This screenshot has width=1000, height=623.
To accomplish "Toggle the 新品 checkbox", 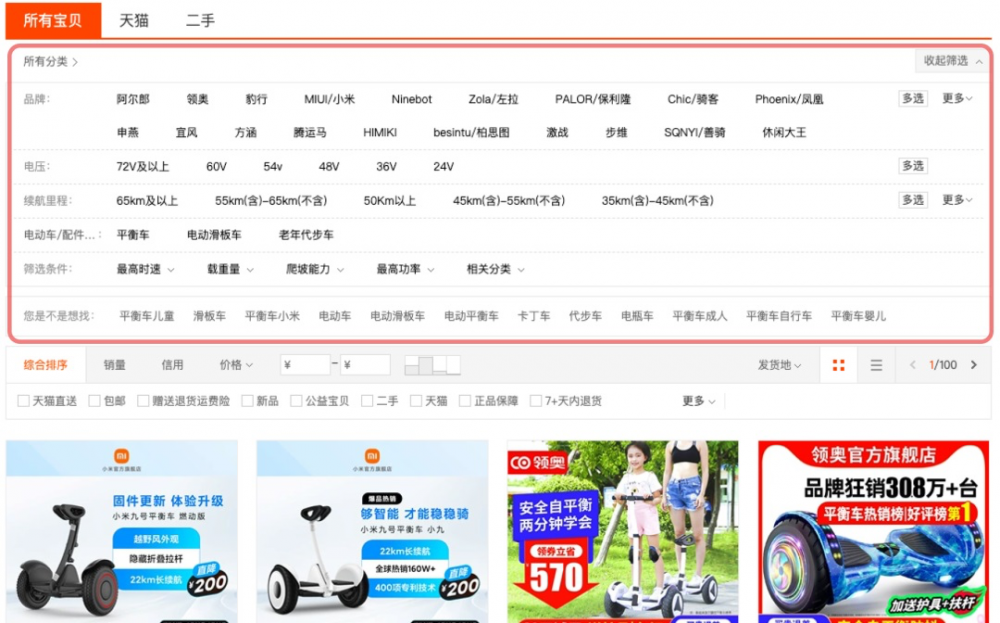I will [247, 400].
